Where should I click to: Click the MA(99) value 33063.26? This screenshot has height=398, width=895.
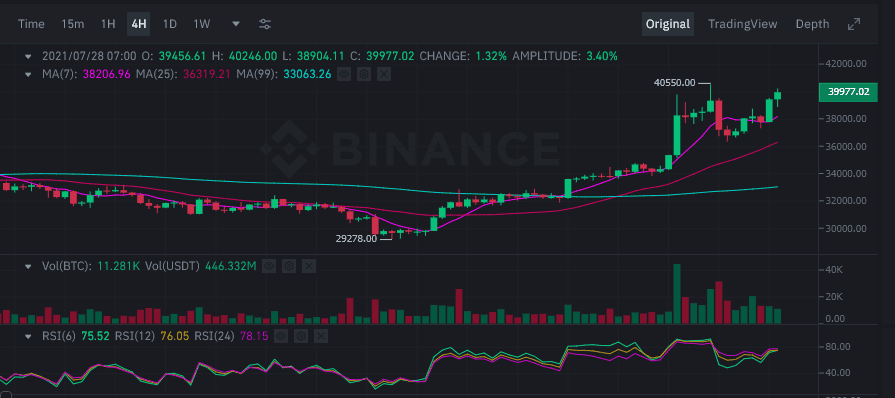[307, 74]
